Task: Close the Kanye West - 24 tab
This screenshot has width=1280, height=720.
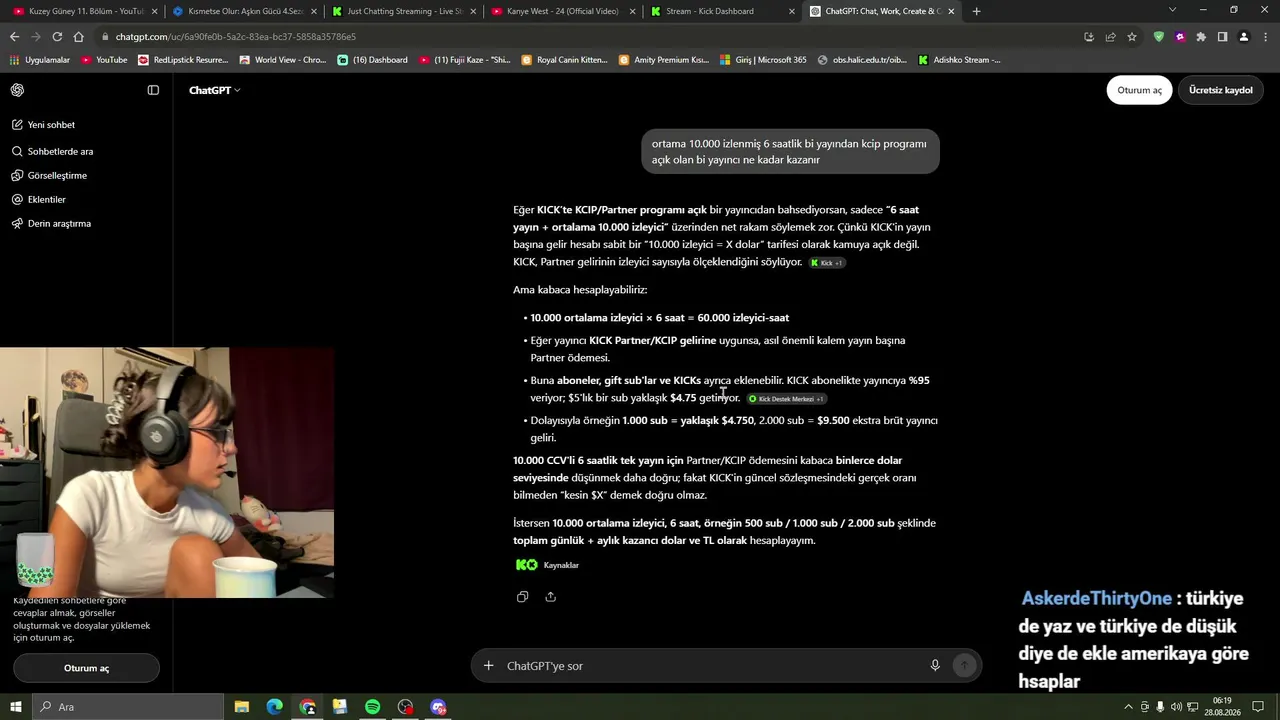Action: (x=632, y=11)
